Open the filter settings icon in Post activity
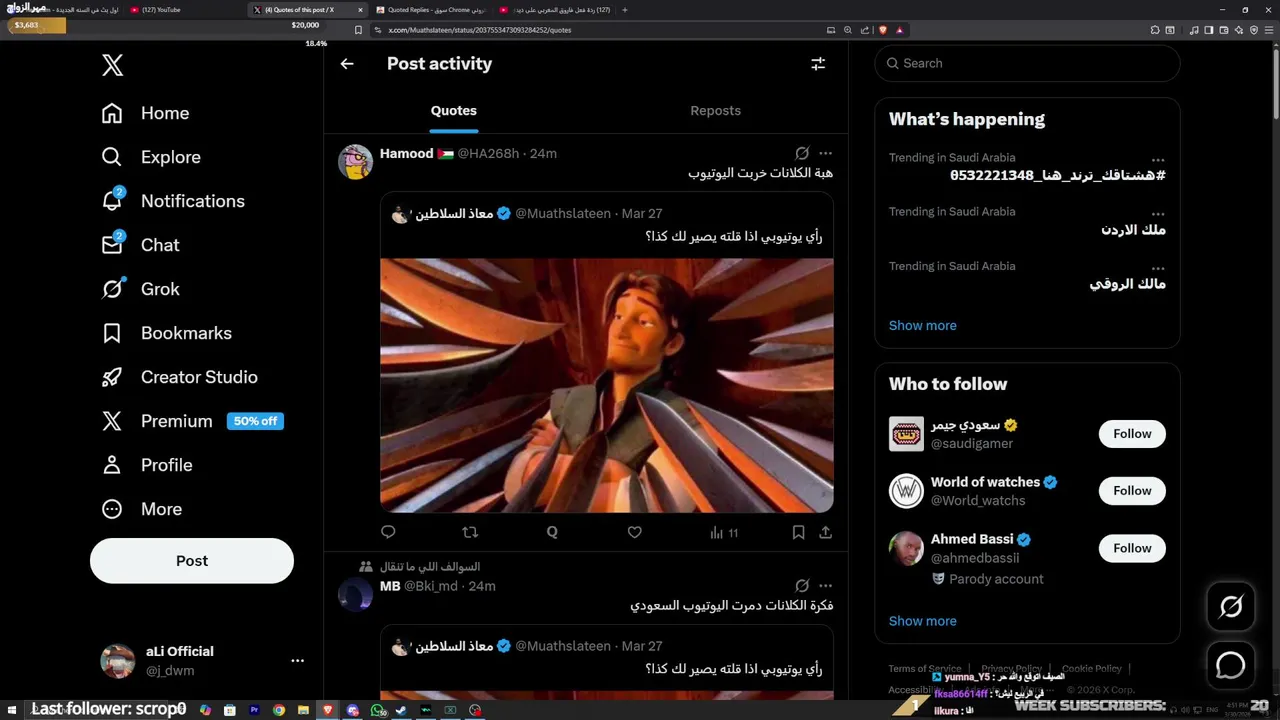1280x720 pixels. 818,64
